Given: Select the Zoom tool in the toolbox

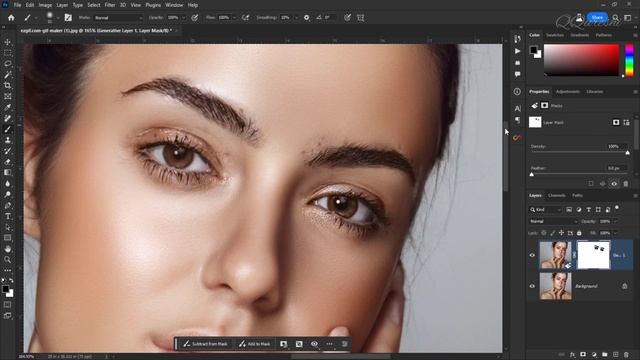Looking at the screenshot, I should pos(7,260).
